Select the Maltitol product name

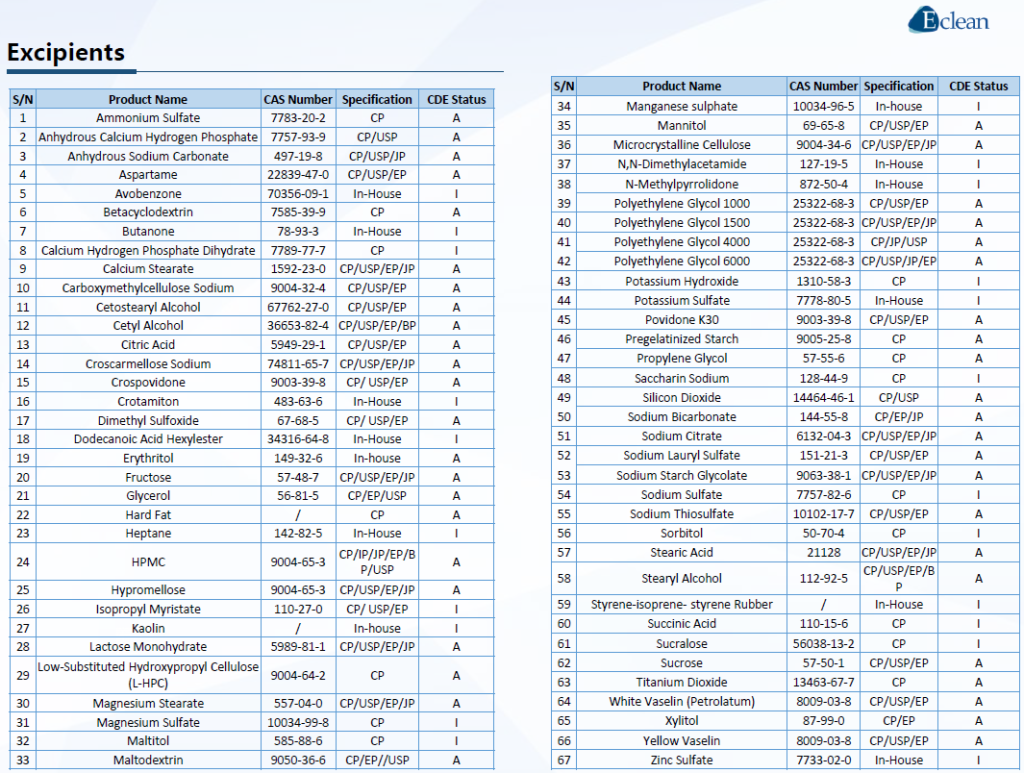[x=148, y=741]
